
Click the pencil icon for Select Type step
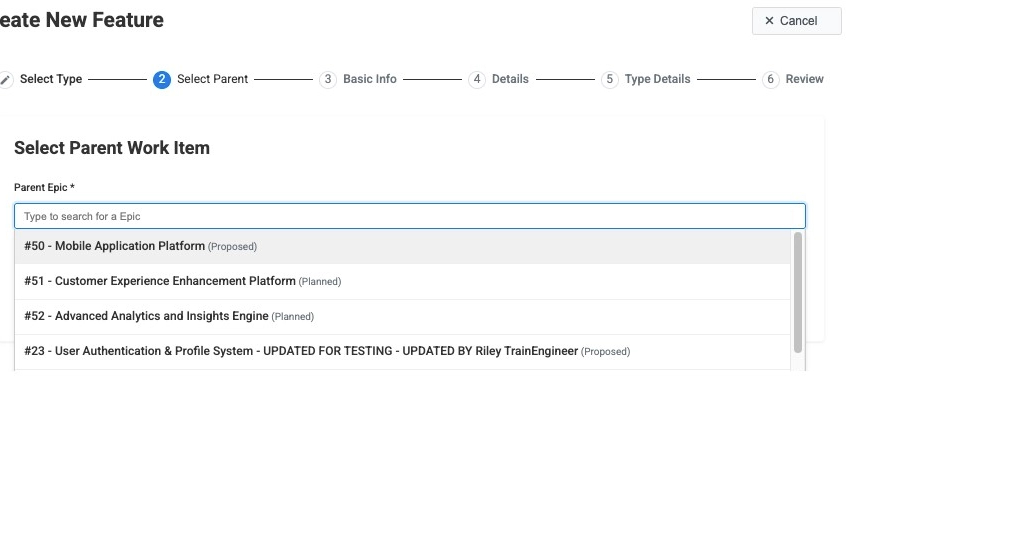coord(6,80)
